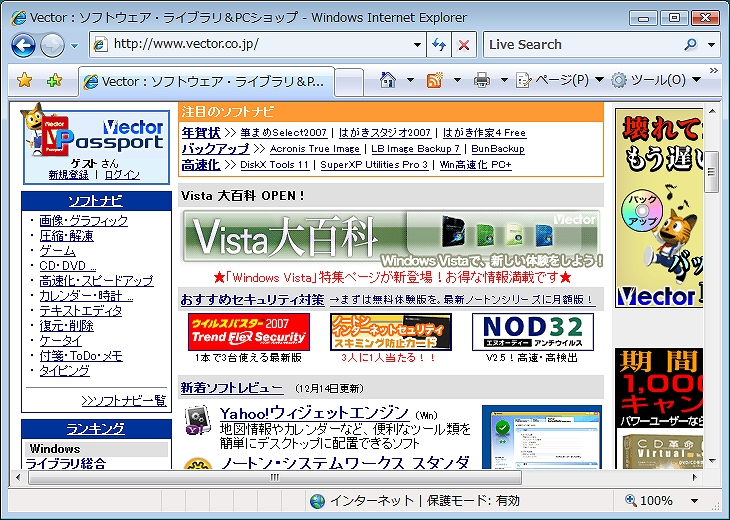
Task: Open the ゲーム category link
Action: [x=57, y=251]
